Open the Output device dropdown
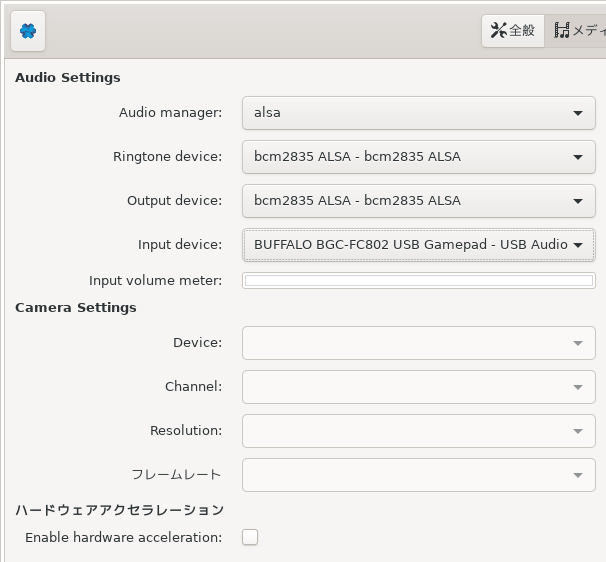Viewport: 606px width, 562px height. tap(419, 201)
